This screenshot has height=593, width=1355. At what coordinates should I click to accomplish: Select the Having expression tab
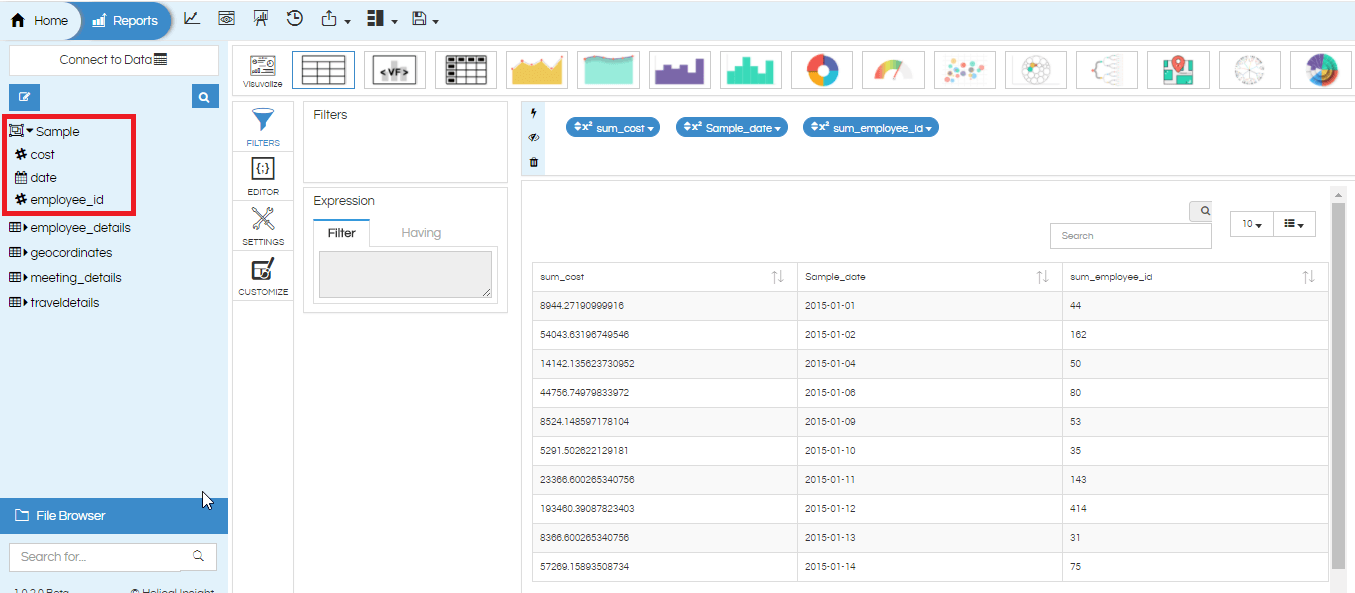[x=421, y=233]
